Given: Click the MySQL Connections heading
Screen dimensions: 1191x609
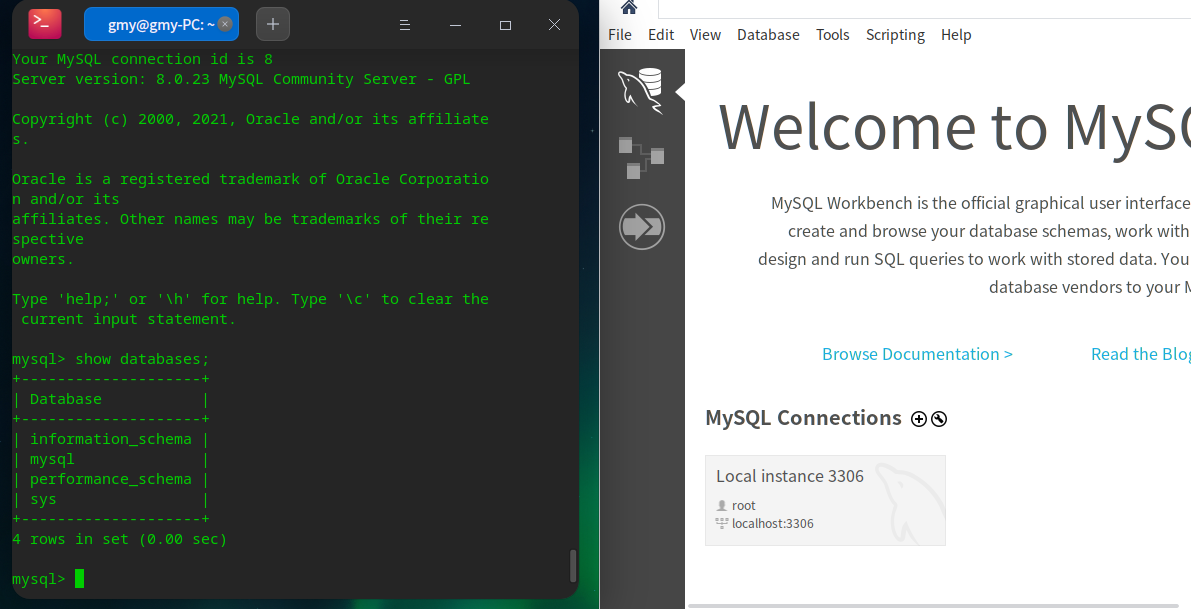Looking at the screenshot, I should click(804, 418).
